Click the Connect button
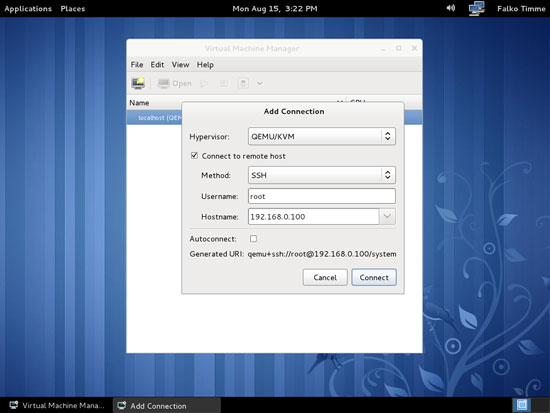 click(x=374, y=277)
